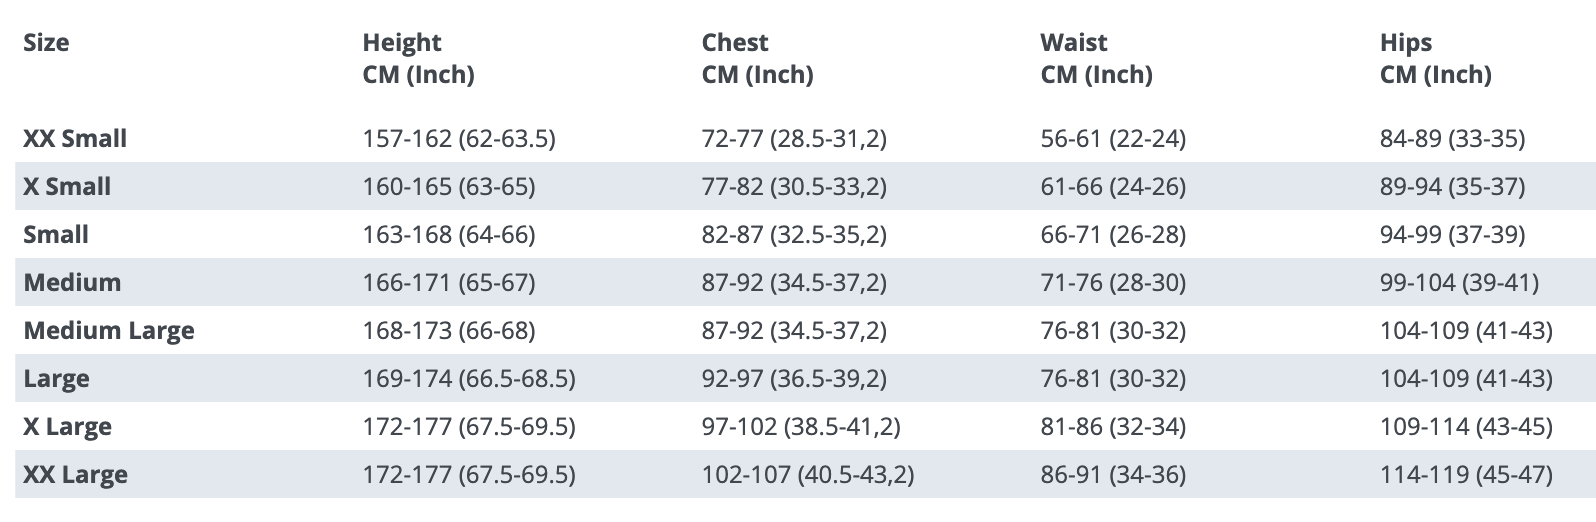Viewport: 1596px width, 522px height.
Task: Click the Medium size label
Action: pyautogui.click(x=72, y=282)
